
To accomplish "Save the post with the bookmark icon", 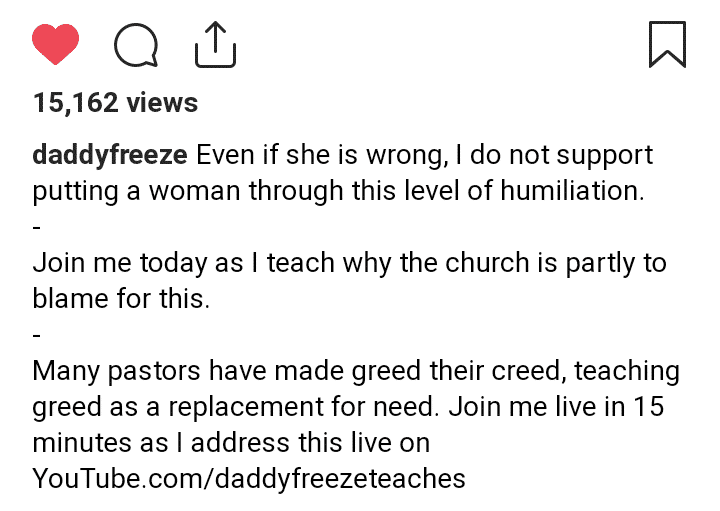I will tap(667, 44).
